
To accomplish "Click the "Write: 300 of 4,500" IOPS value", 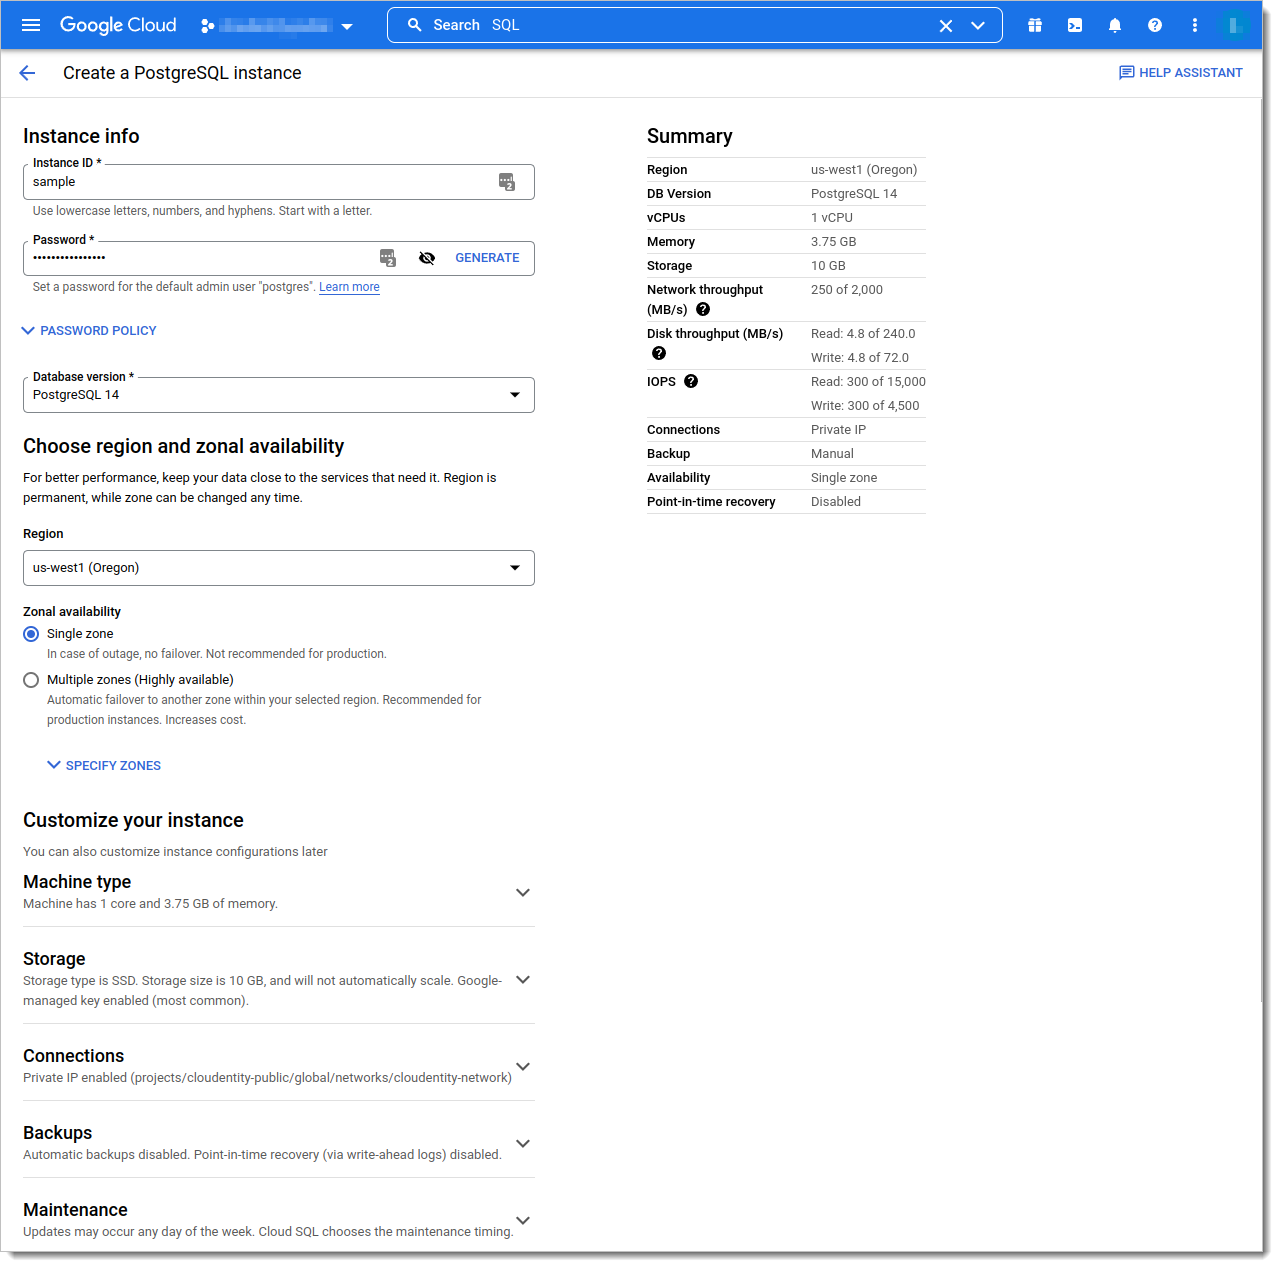I will coord(865,406).
